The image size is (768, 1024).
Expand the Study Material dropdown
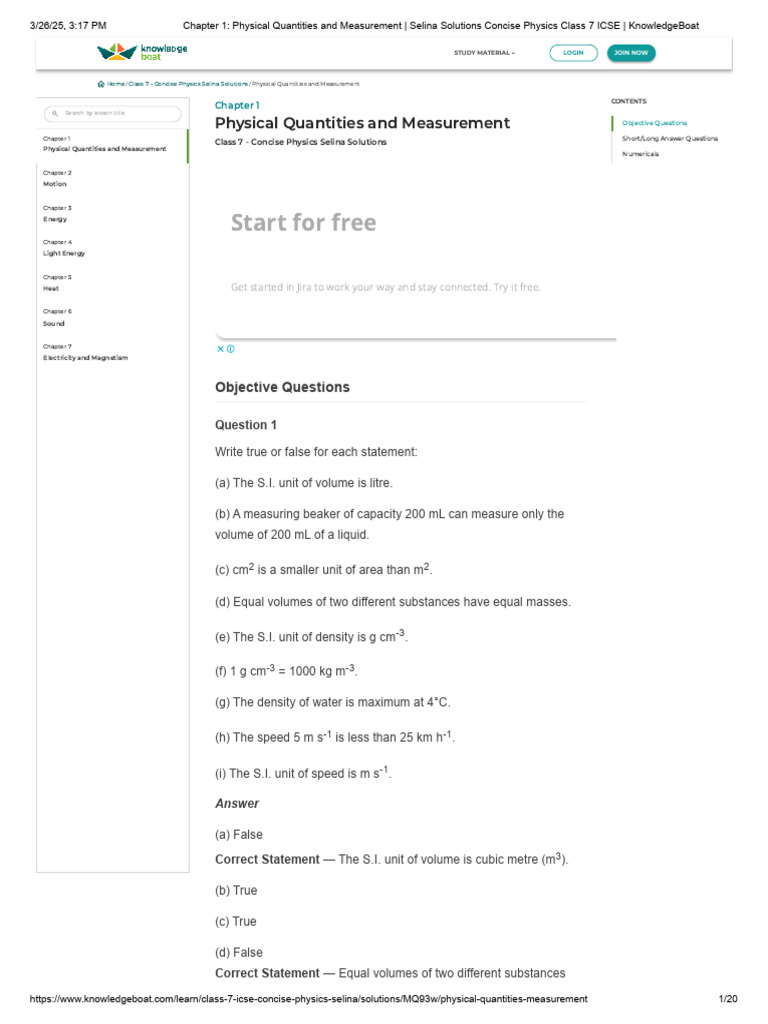click(484, 52)
